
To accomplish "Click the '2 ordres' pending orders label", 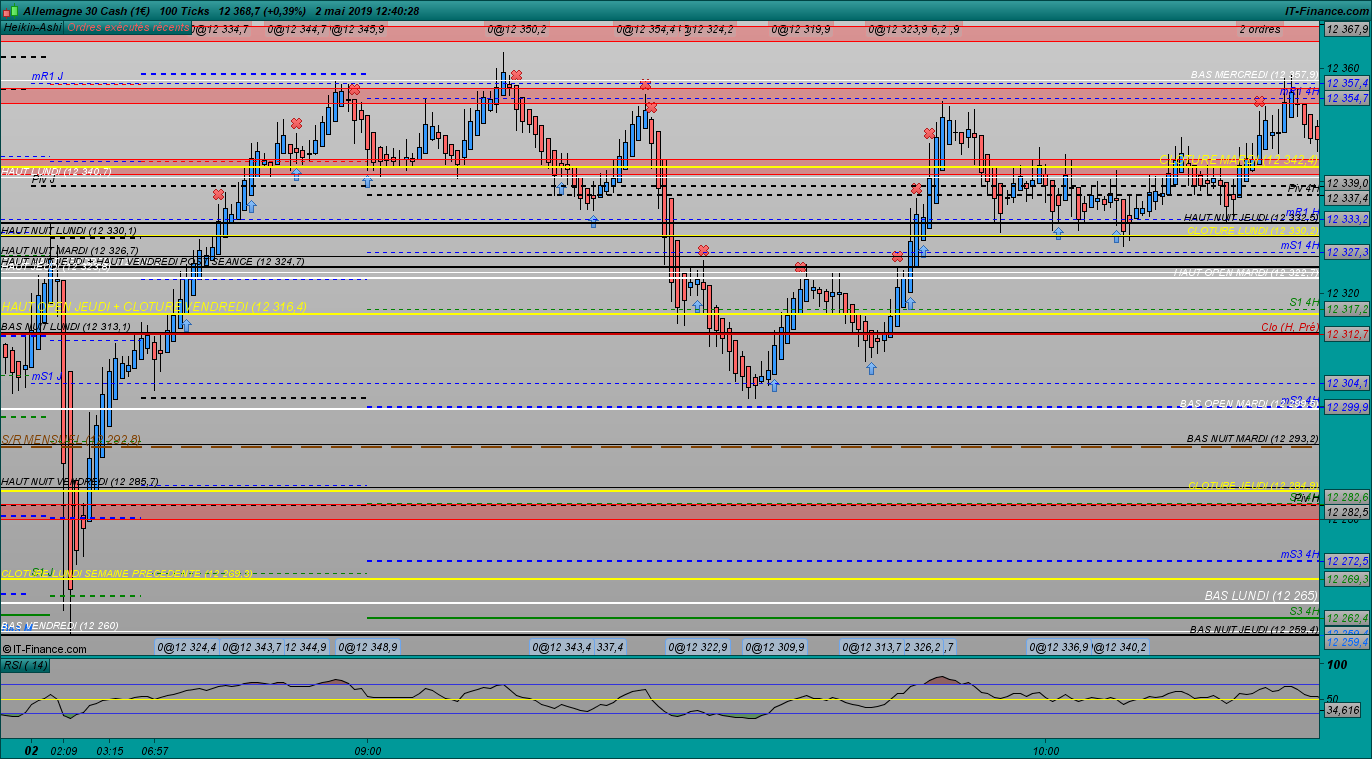I will pos(1259,30).
